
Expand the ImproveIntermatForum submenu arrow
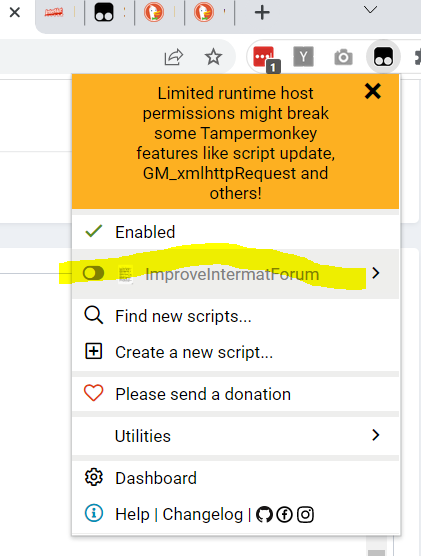click(376, 273)
